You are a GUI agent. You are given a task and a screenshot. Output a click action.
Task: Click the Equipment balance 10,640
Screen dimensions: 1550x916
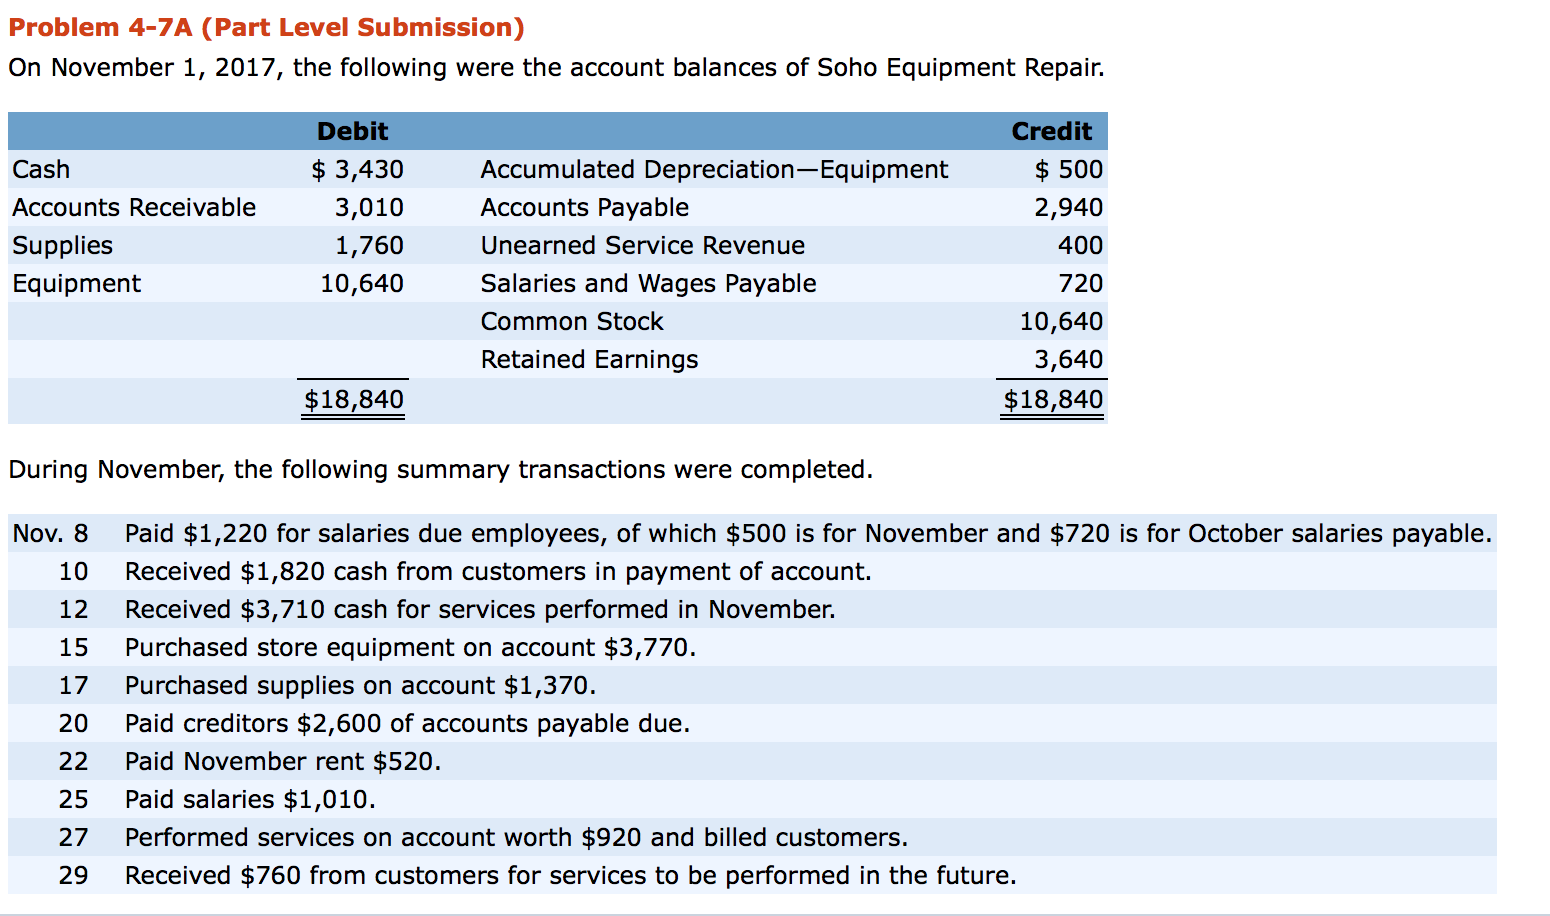(x=361, y=283)
